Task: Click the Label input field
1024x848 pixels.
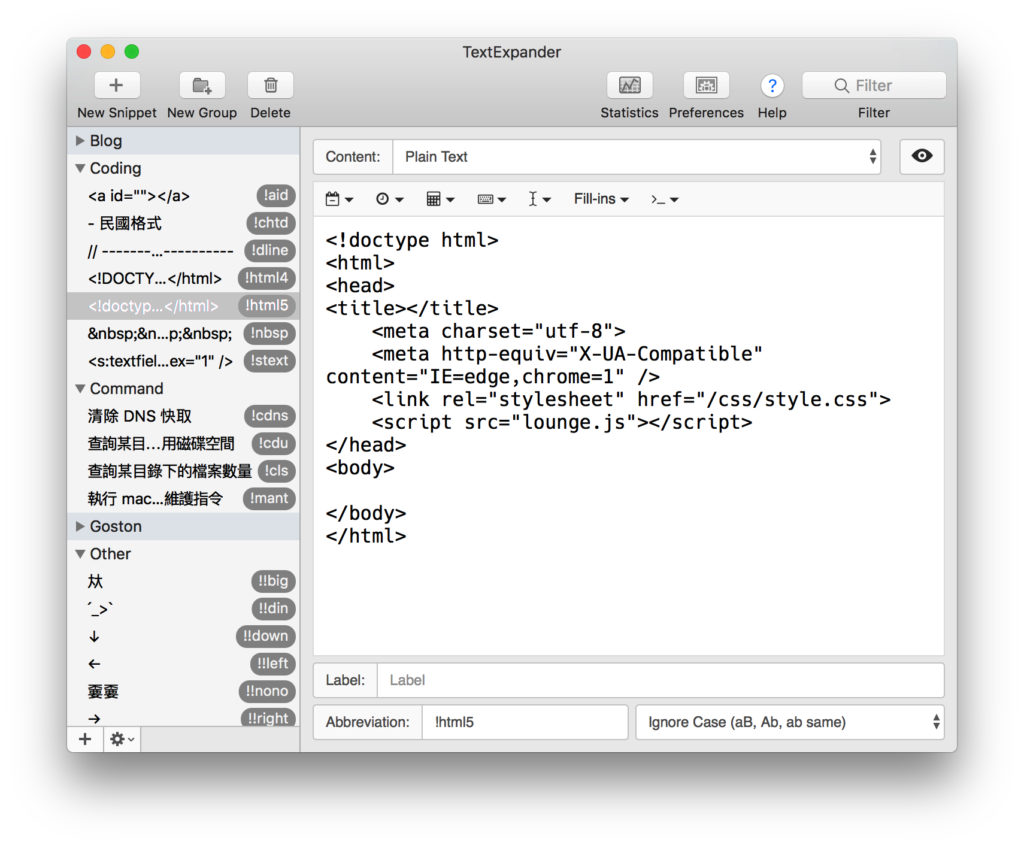Action: click(660, 680)
